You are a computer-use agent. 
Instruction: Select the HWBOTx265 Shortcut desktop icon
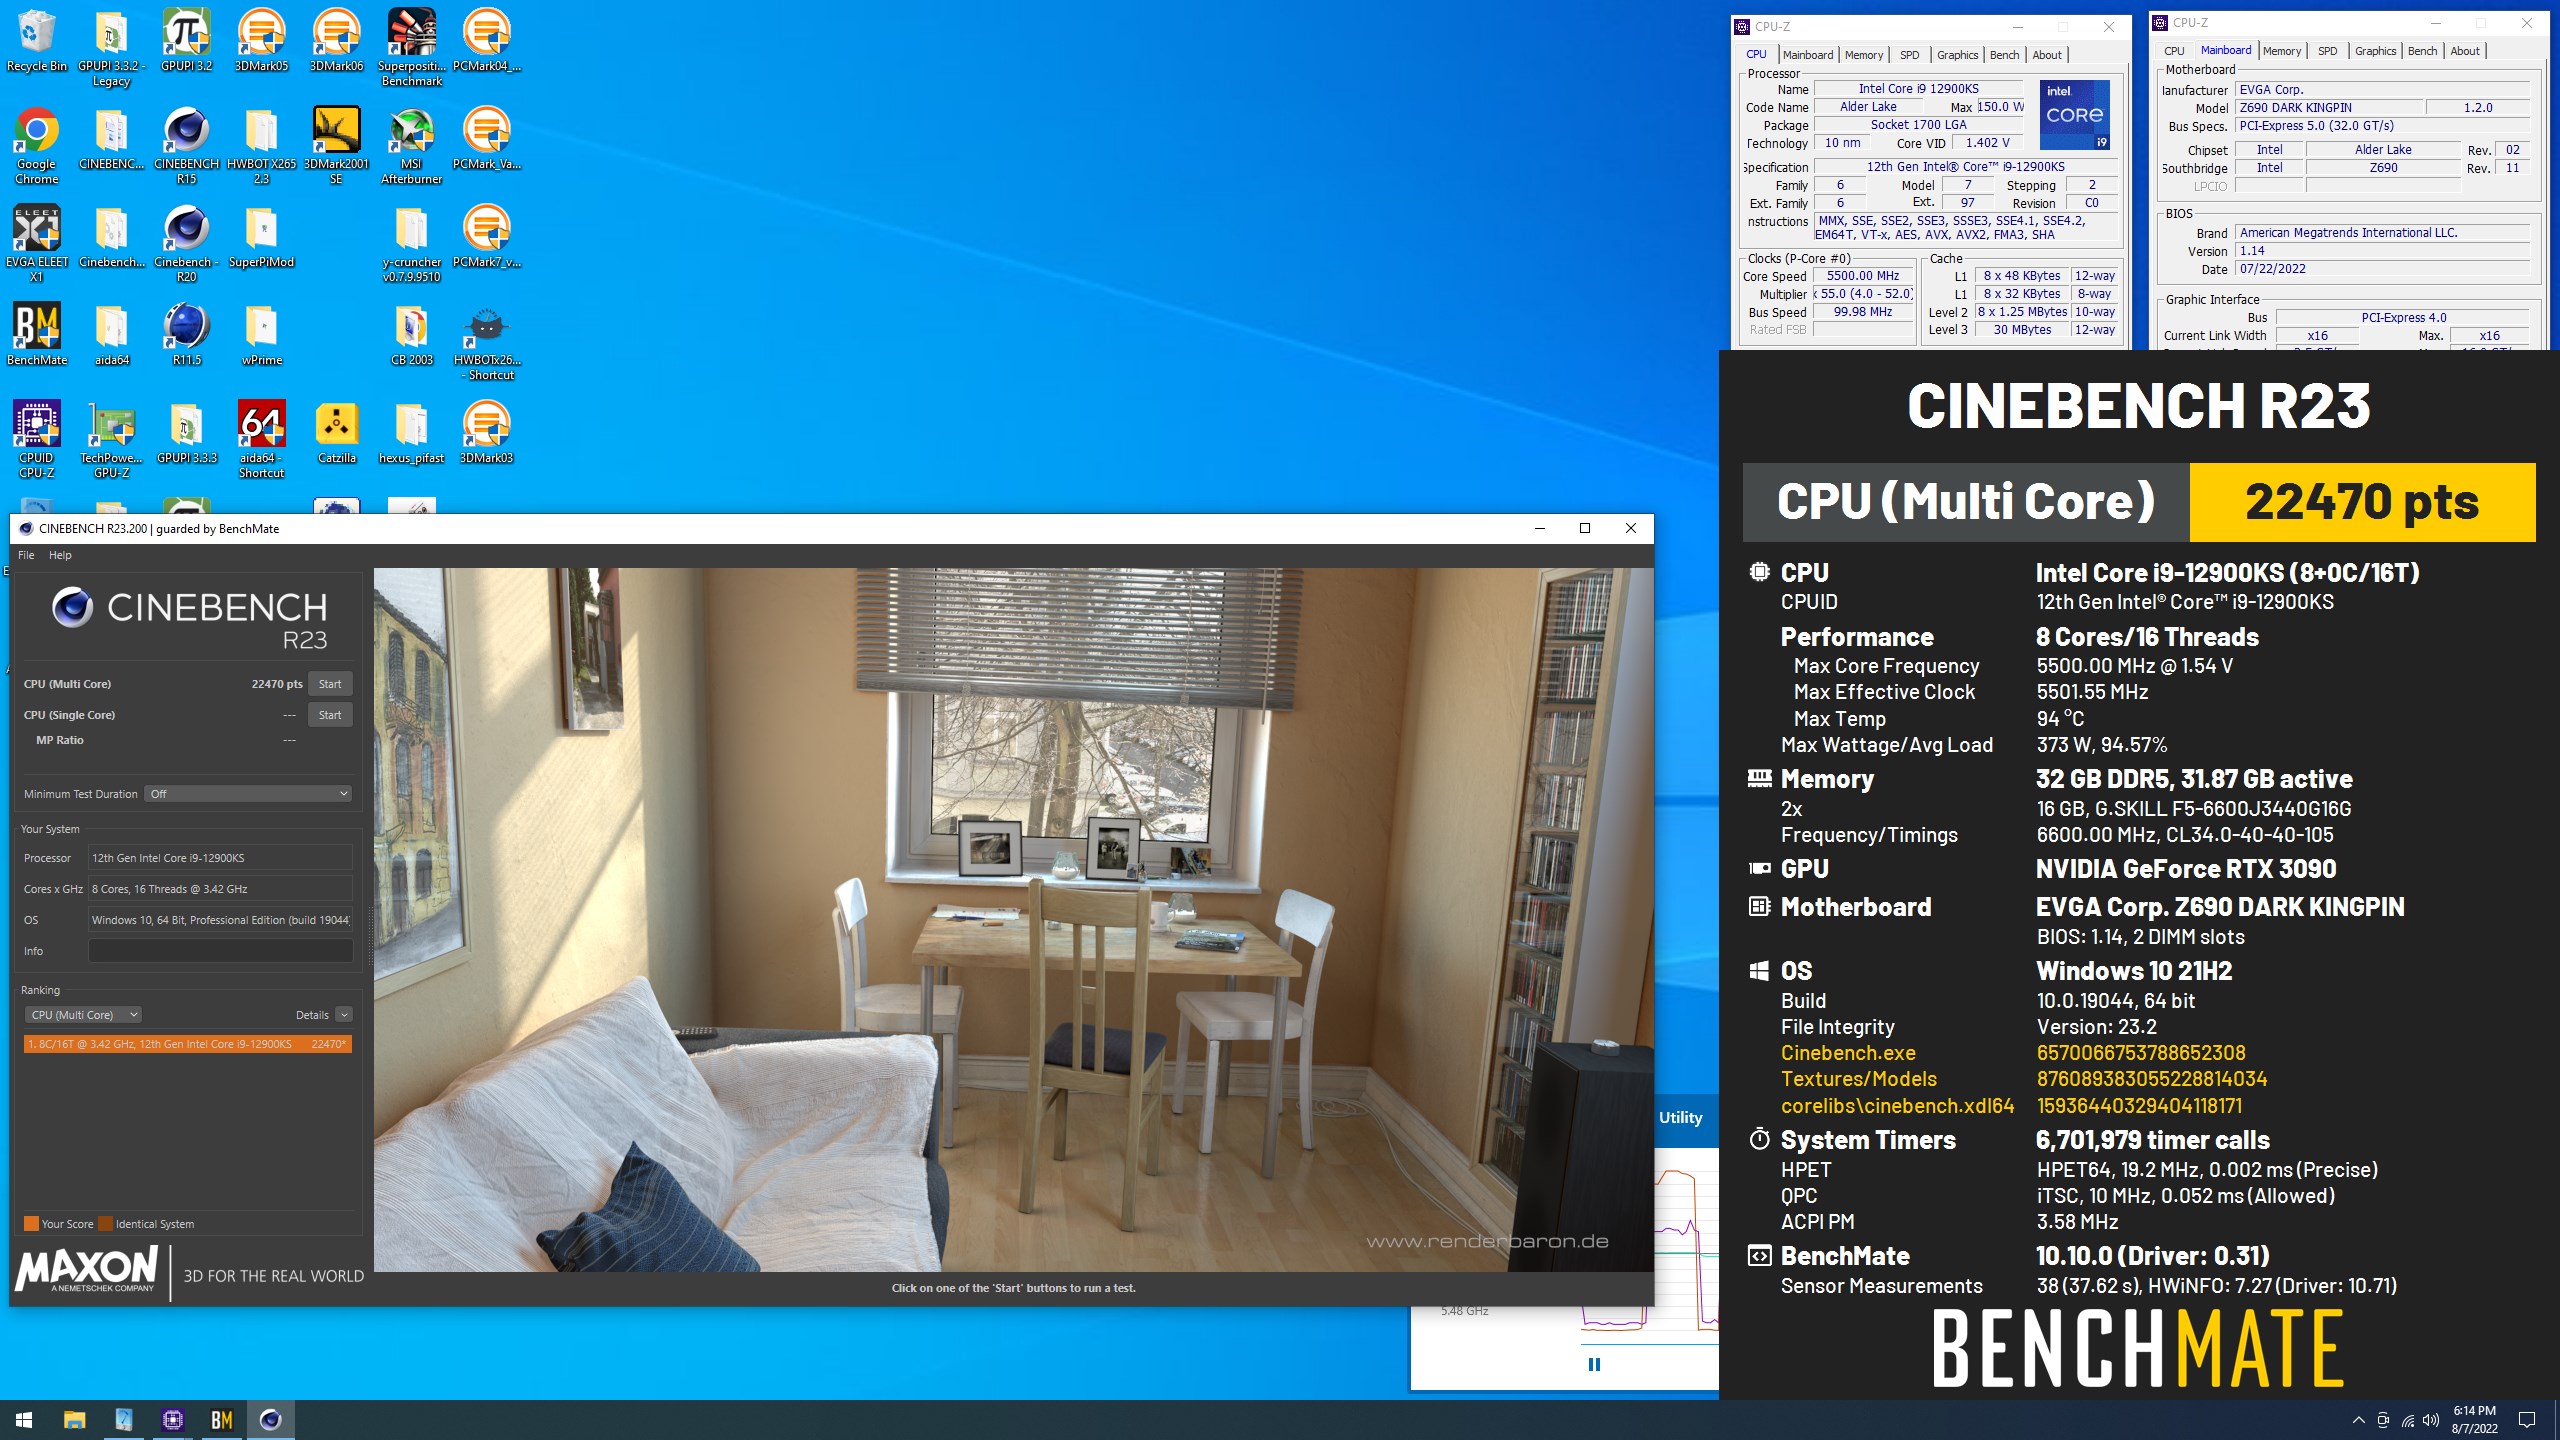487,342
